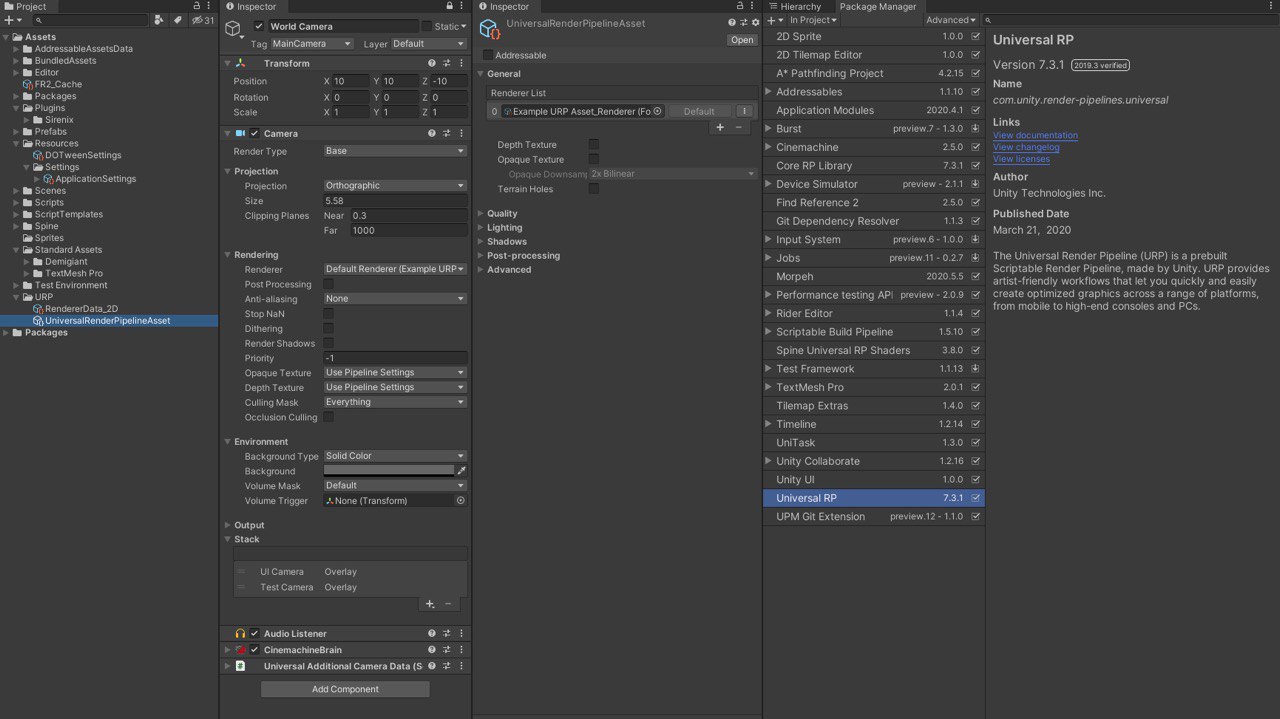
Task: Open the View changelog link
Action: coord(1026,147)
